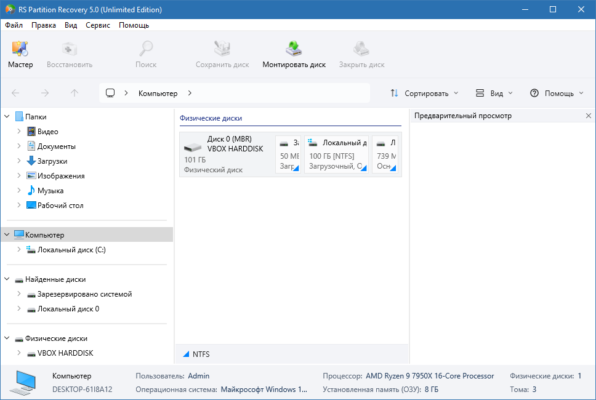
Task: Click the Сохранить диск toolbar icon
Action: tap(222, 49)
